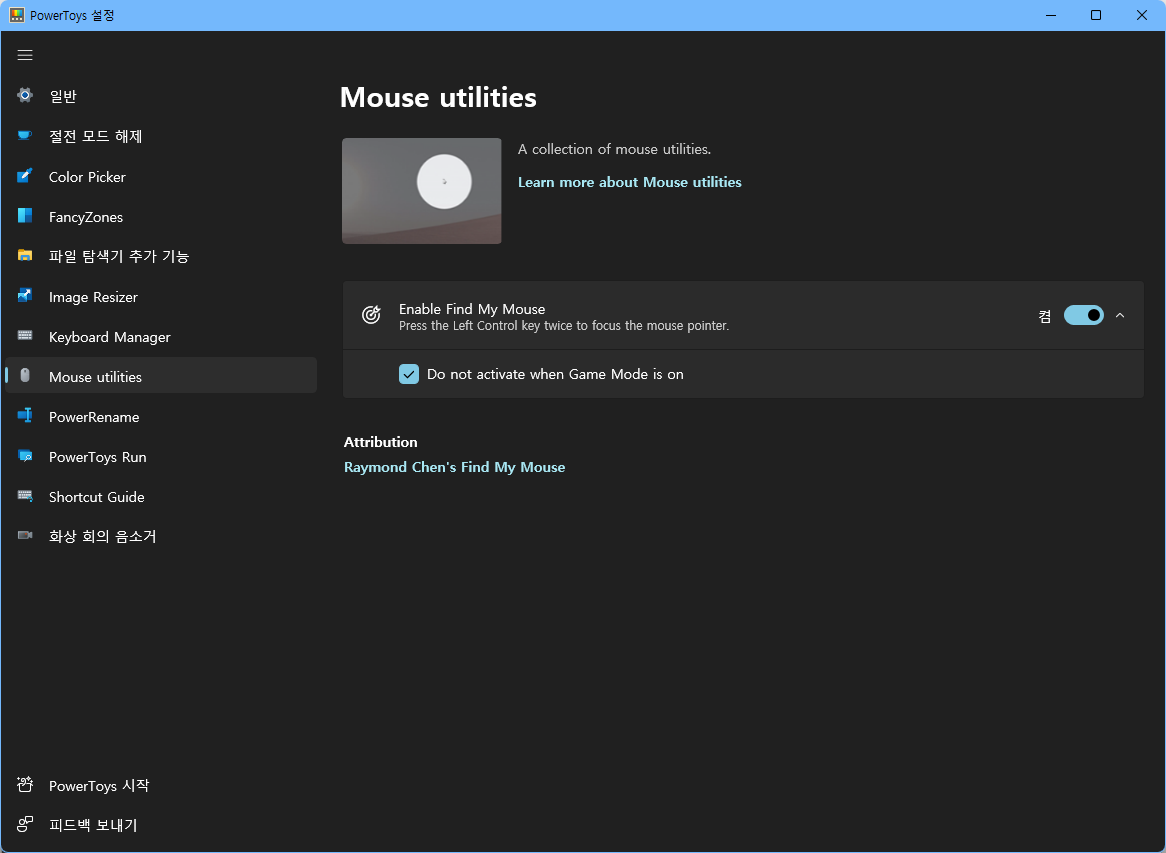Open the hamburger navigation menu

[25, 55]
